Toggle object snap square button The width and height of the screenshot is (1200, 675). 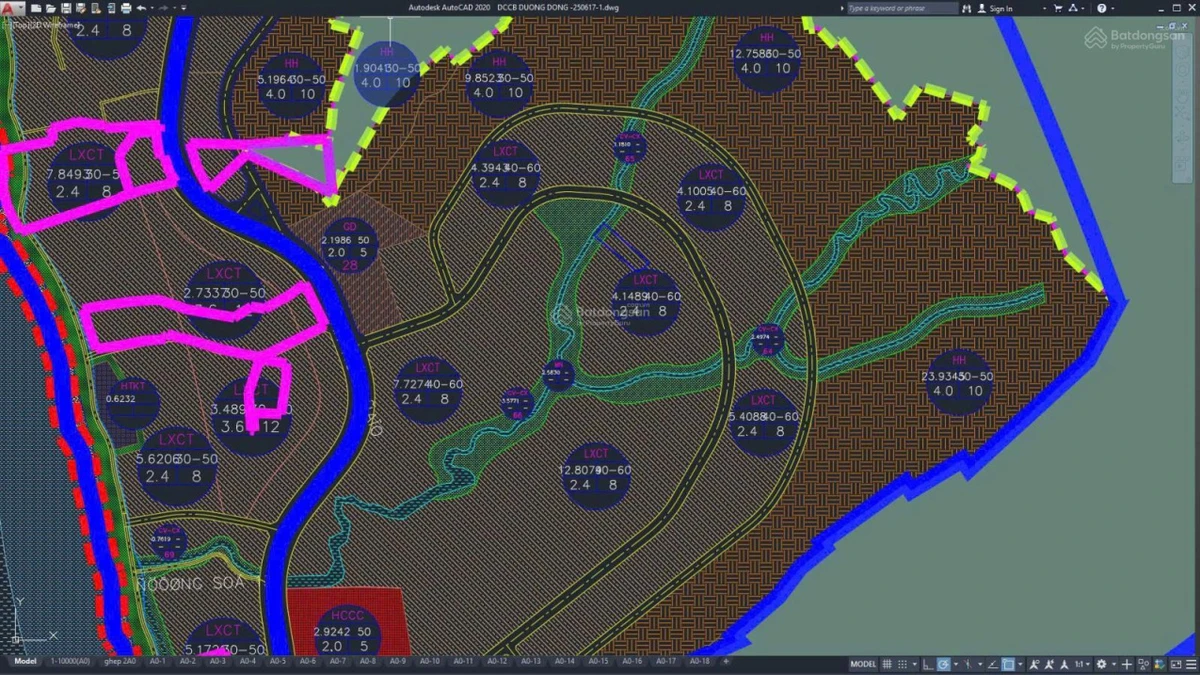pos(1008,663)
